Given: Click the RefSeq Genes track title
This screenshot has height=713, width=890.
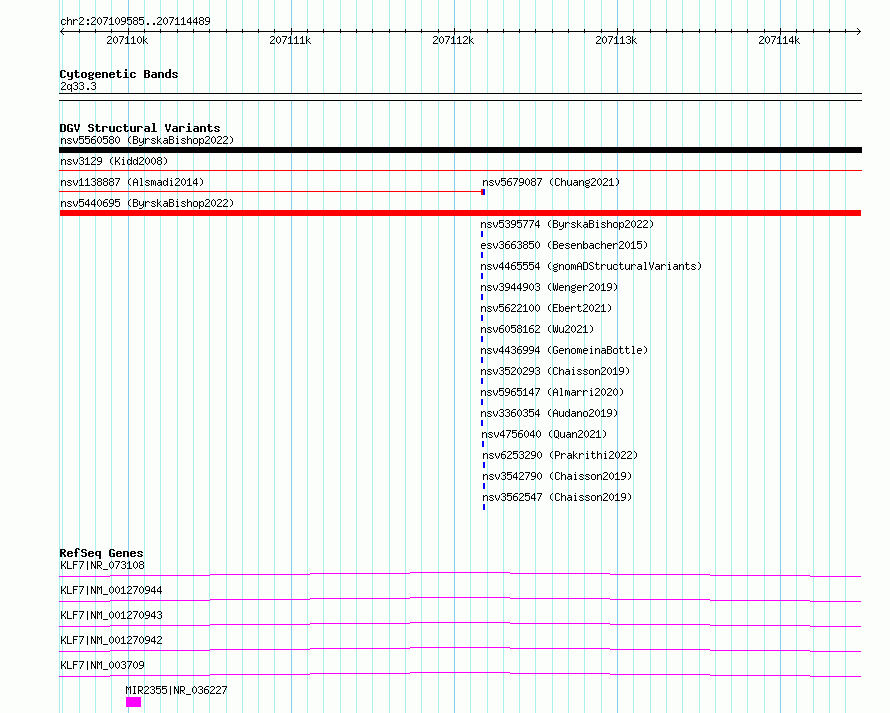Looking at the screenshot, I should tap(101, 553).
